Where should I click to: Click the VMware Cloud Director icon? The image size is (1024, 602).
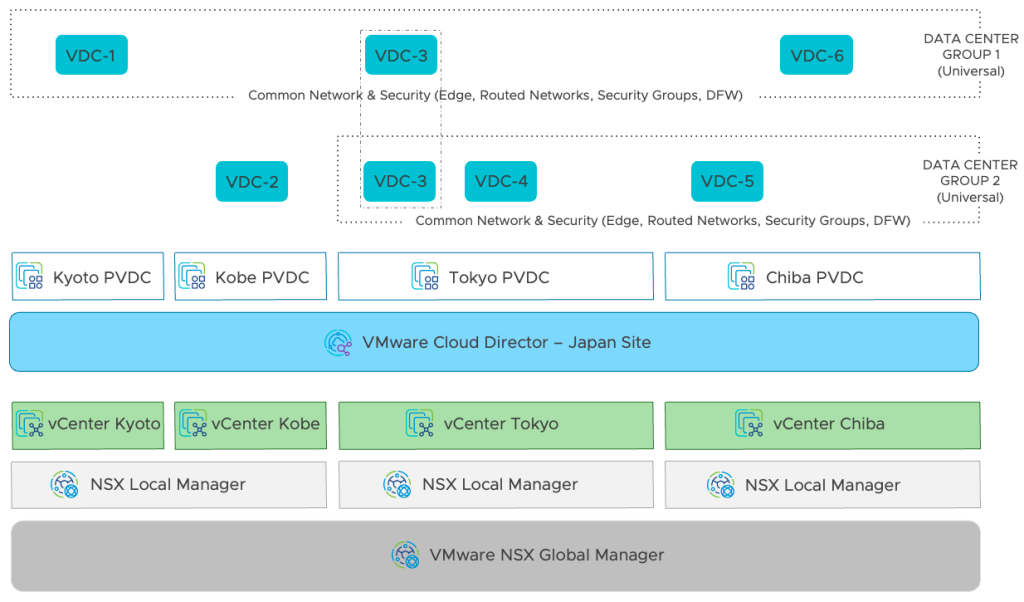click(338, 343)
